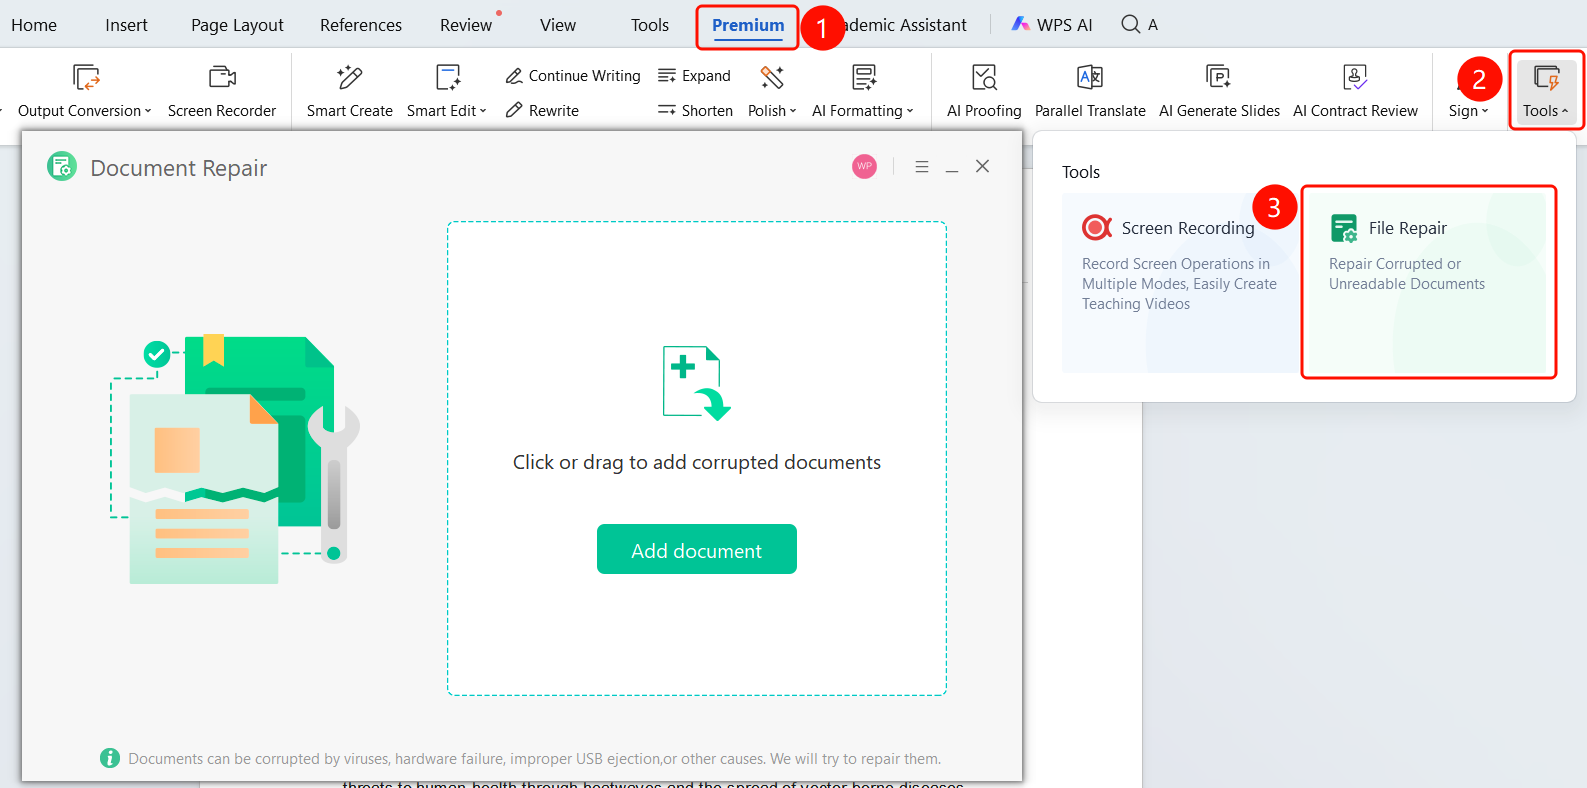
Task: Open the WPS AI tab
Action: 1052,25
